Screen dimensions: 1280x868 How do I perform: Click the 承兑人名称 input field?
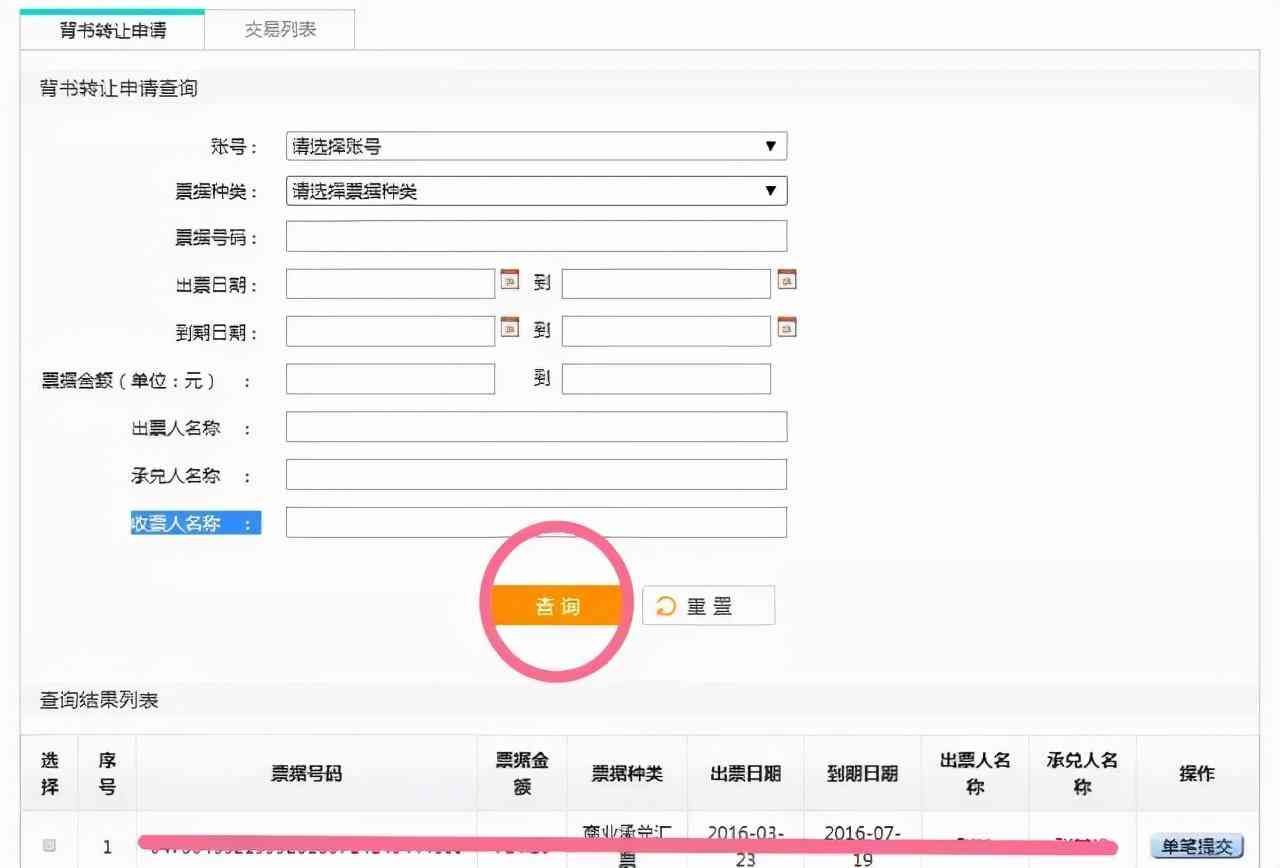[x=536, y=474]
